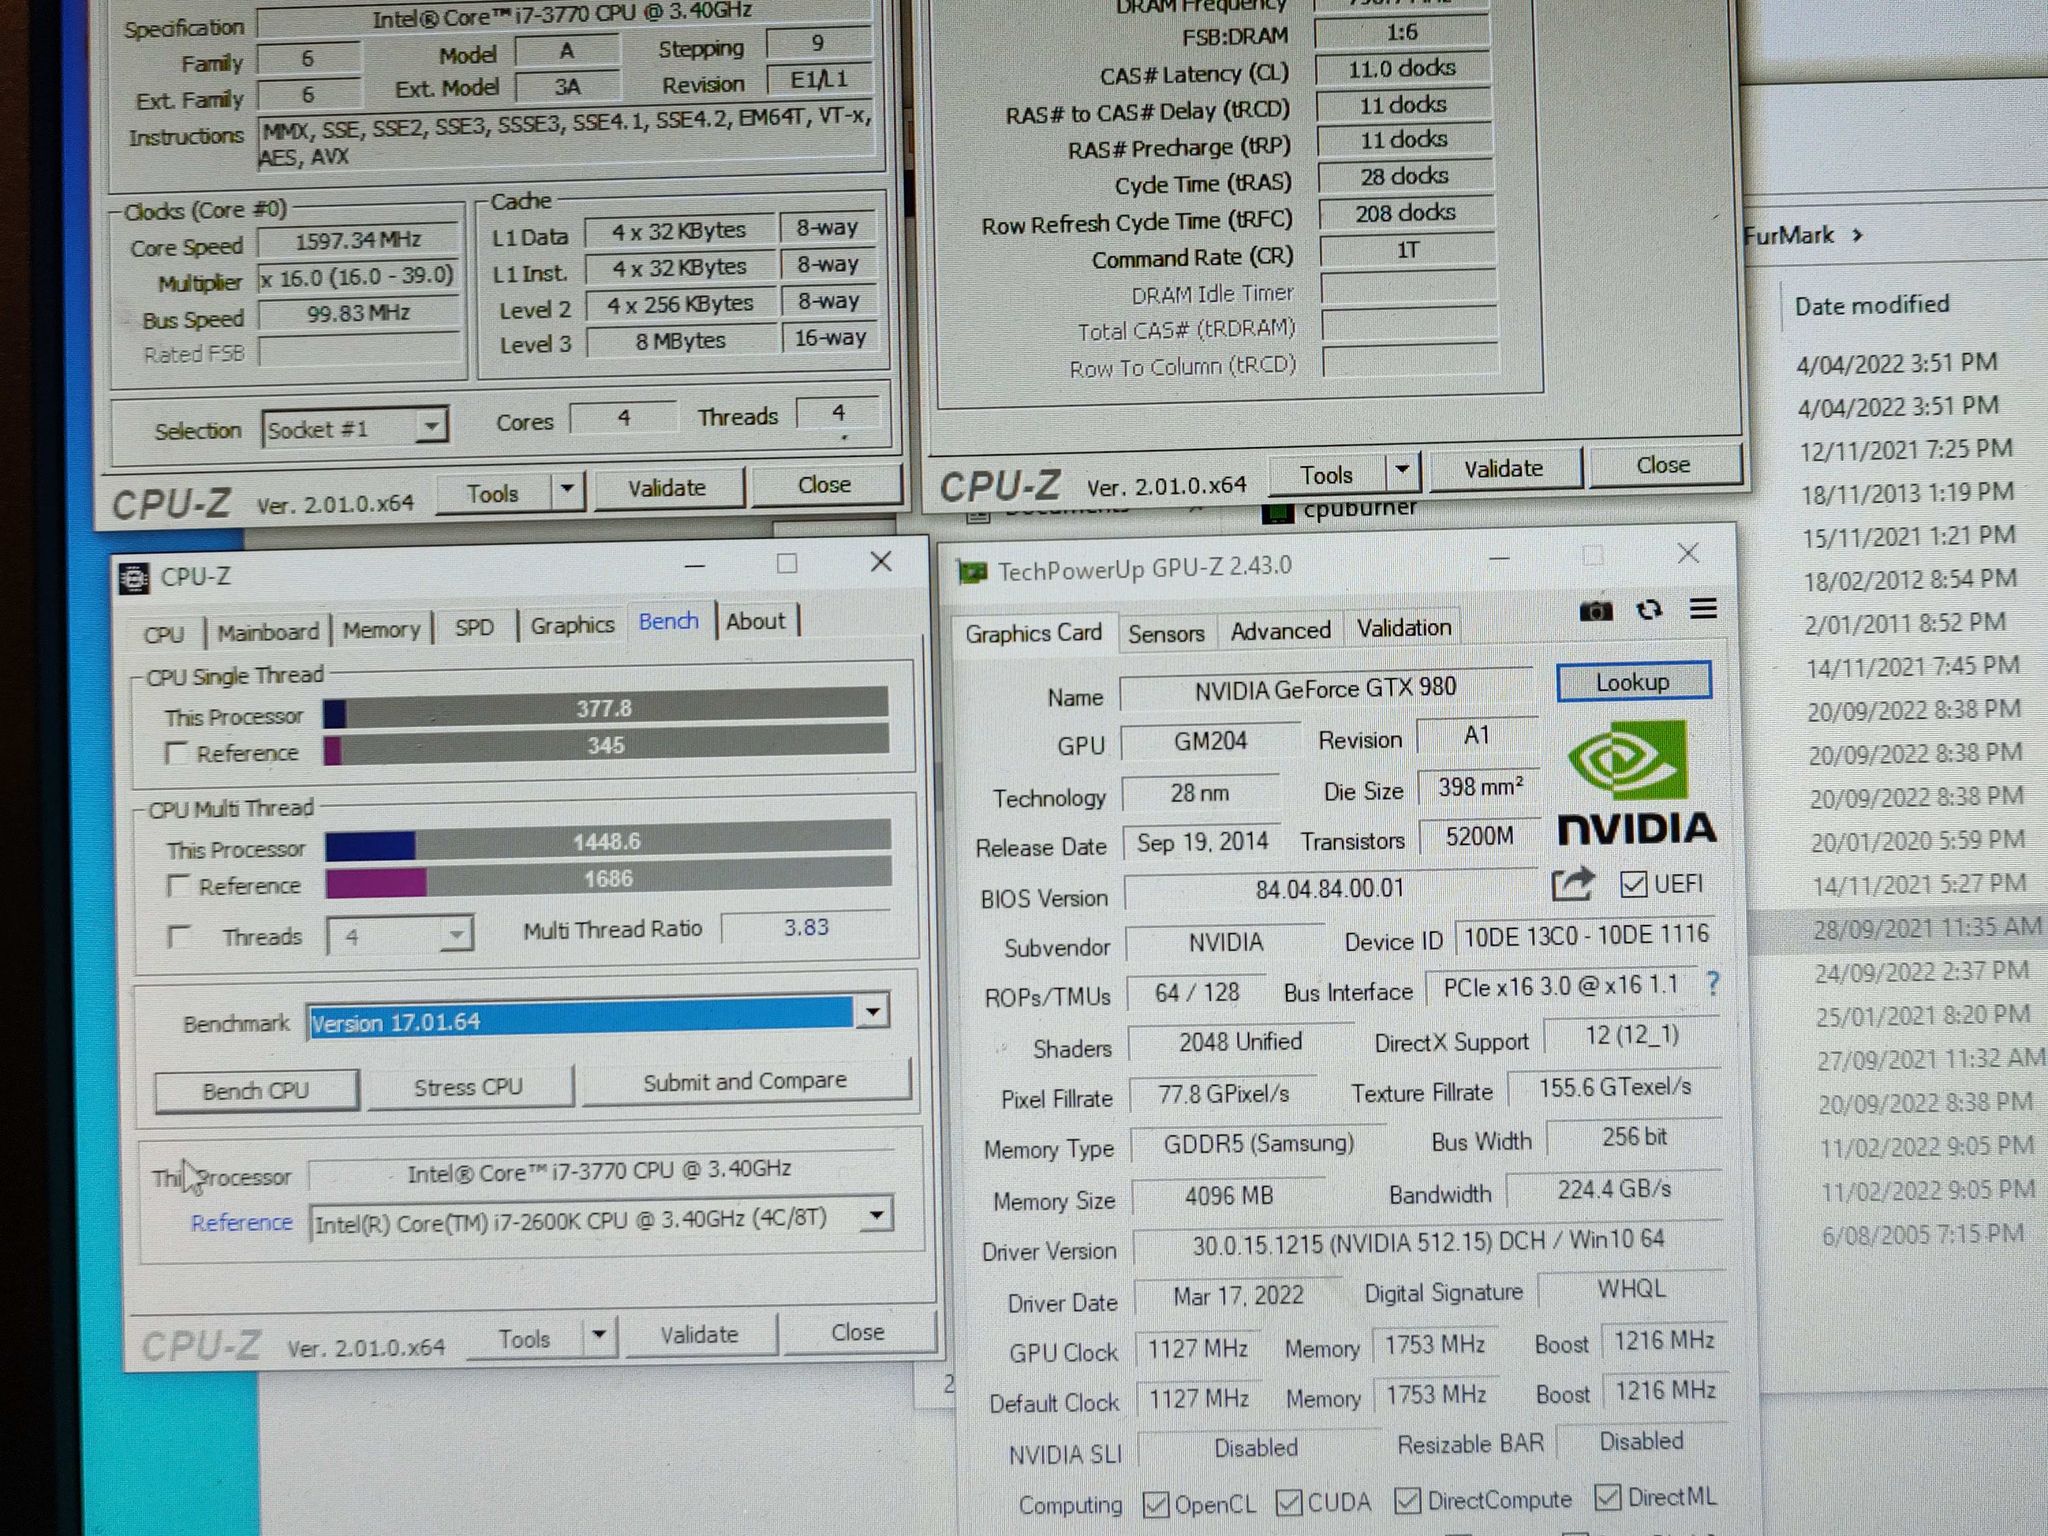This screenshot has height=1536, width=2048.
Task: Click the FurMark breadcrumb in Explorer
Action: pyautogui.click(x=1788, y=236)
